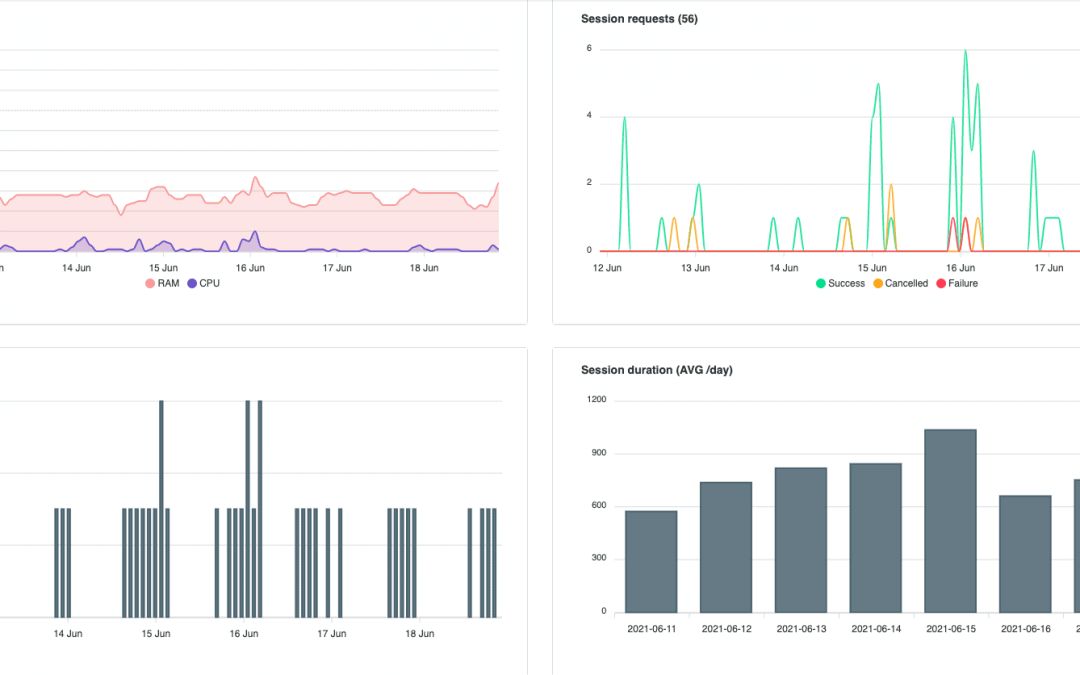Screen dimensions: 1080x675
Task: Click the Success peak of 3 before 17 Jun
Action: [1033, 152]
